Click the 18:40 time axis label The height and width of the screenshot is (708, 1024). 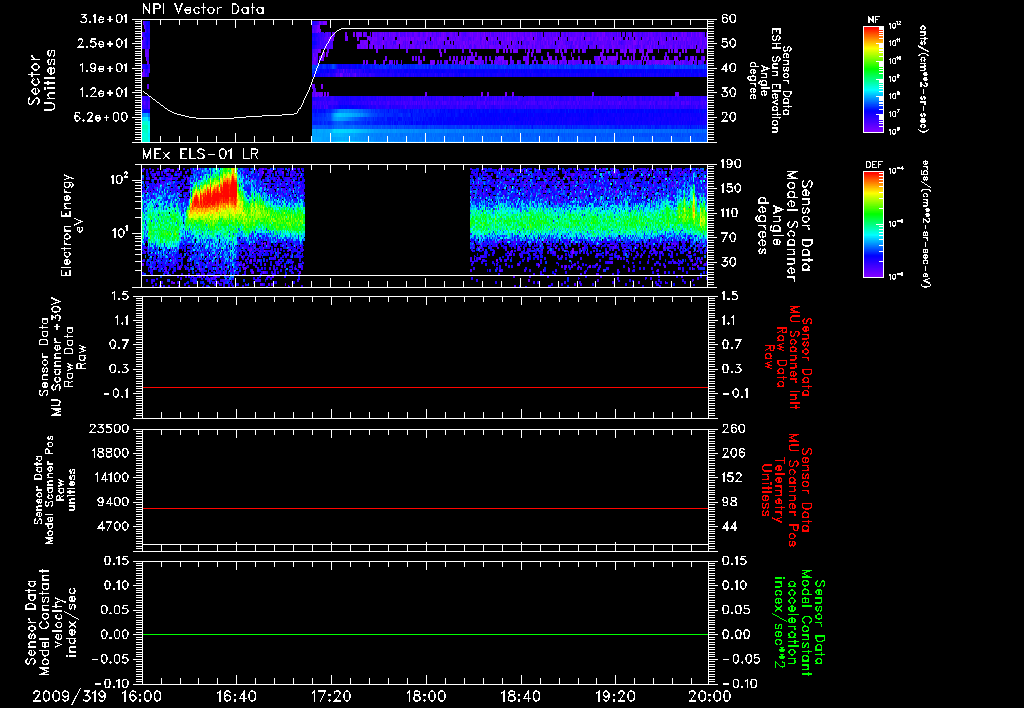[x=520, y=696]
